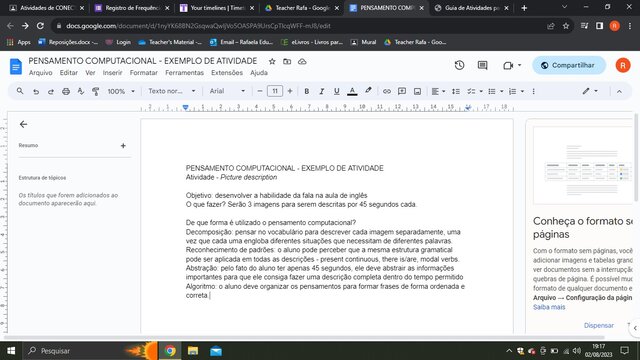Show more toolbar options
This screenshot has height=360, width=640.
(533, 91)
